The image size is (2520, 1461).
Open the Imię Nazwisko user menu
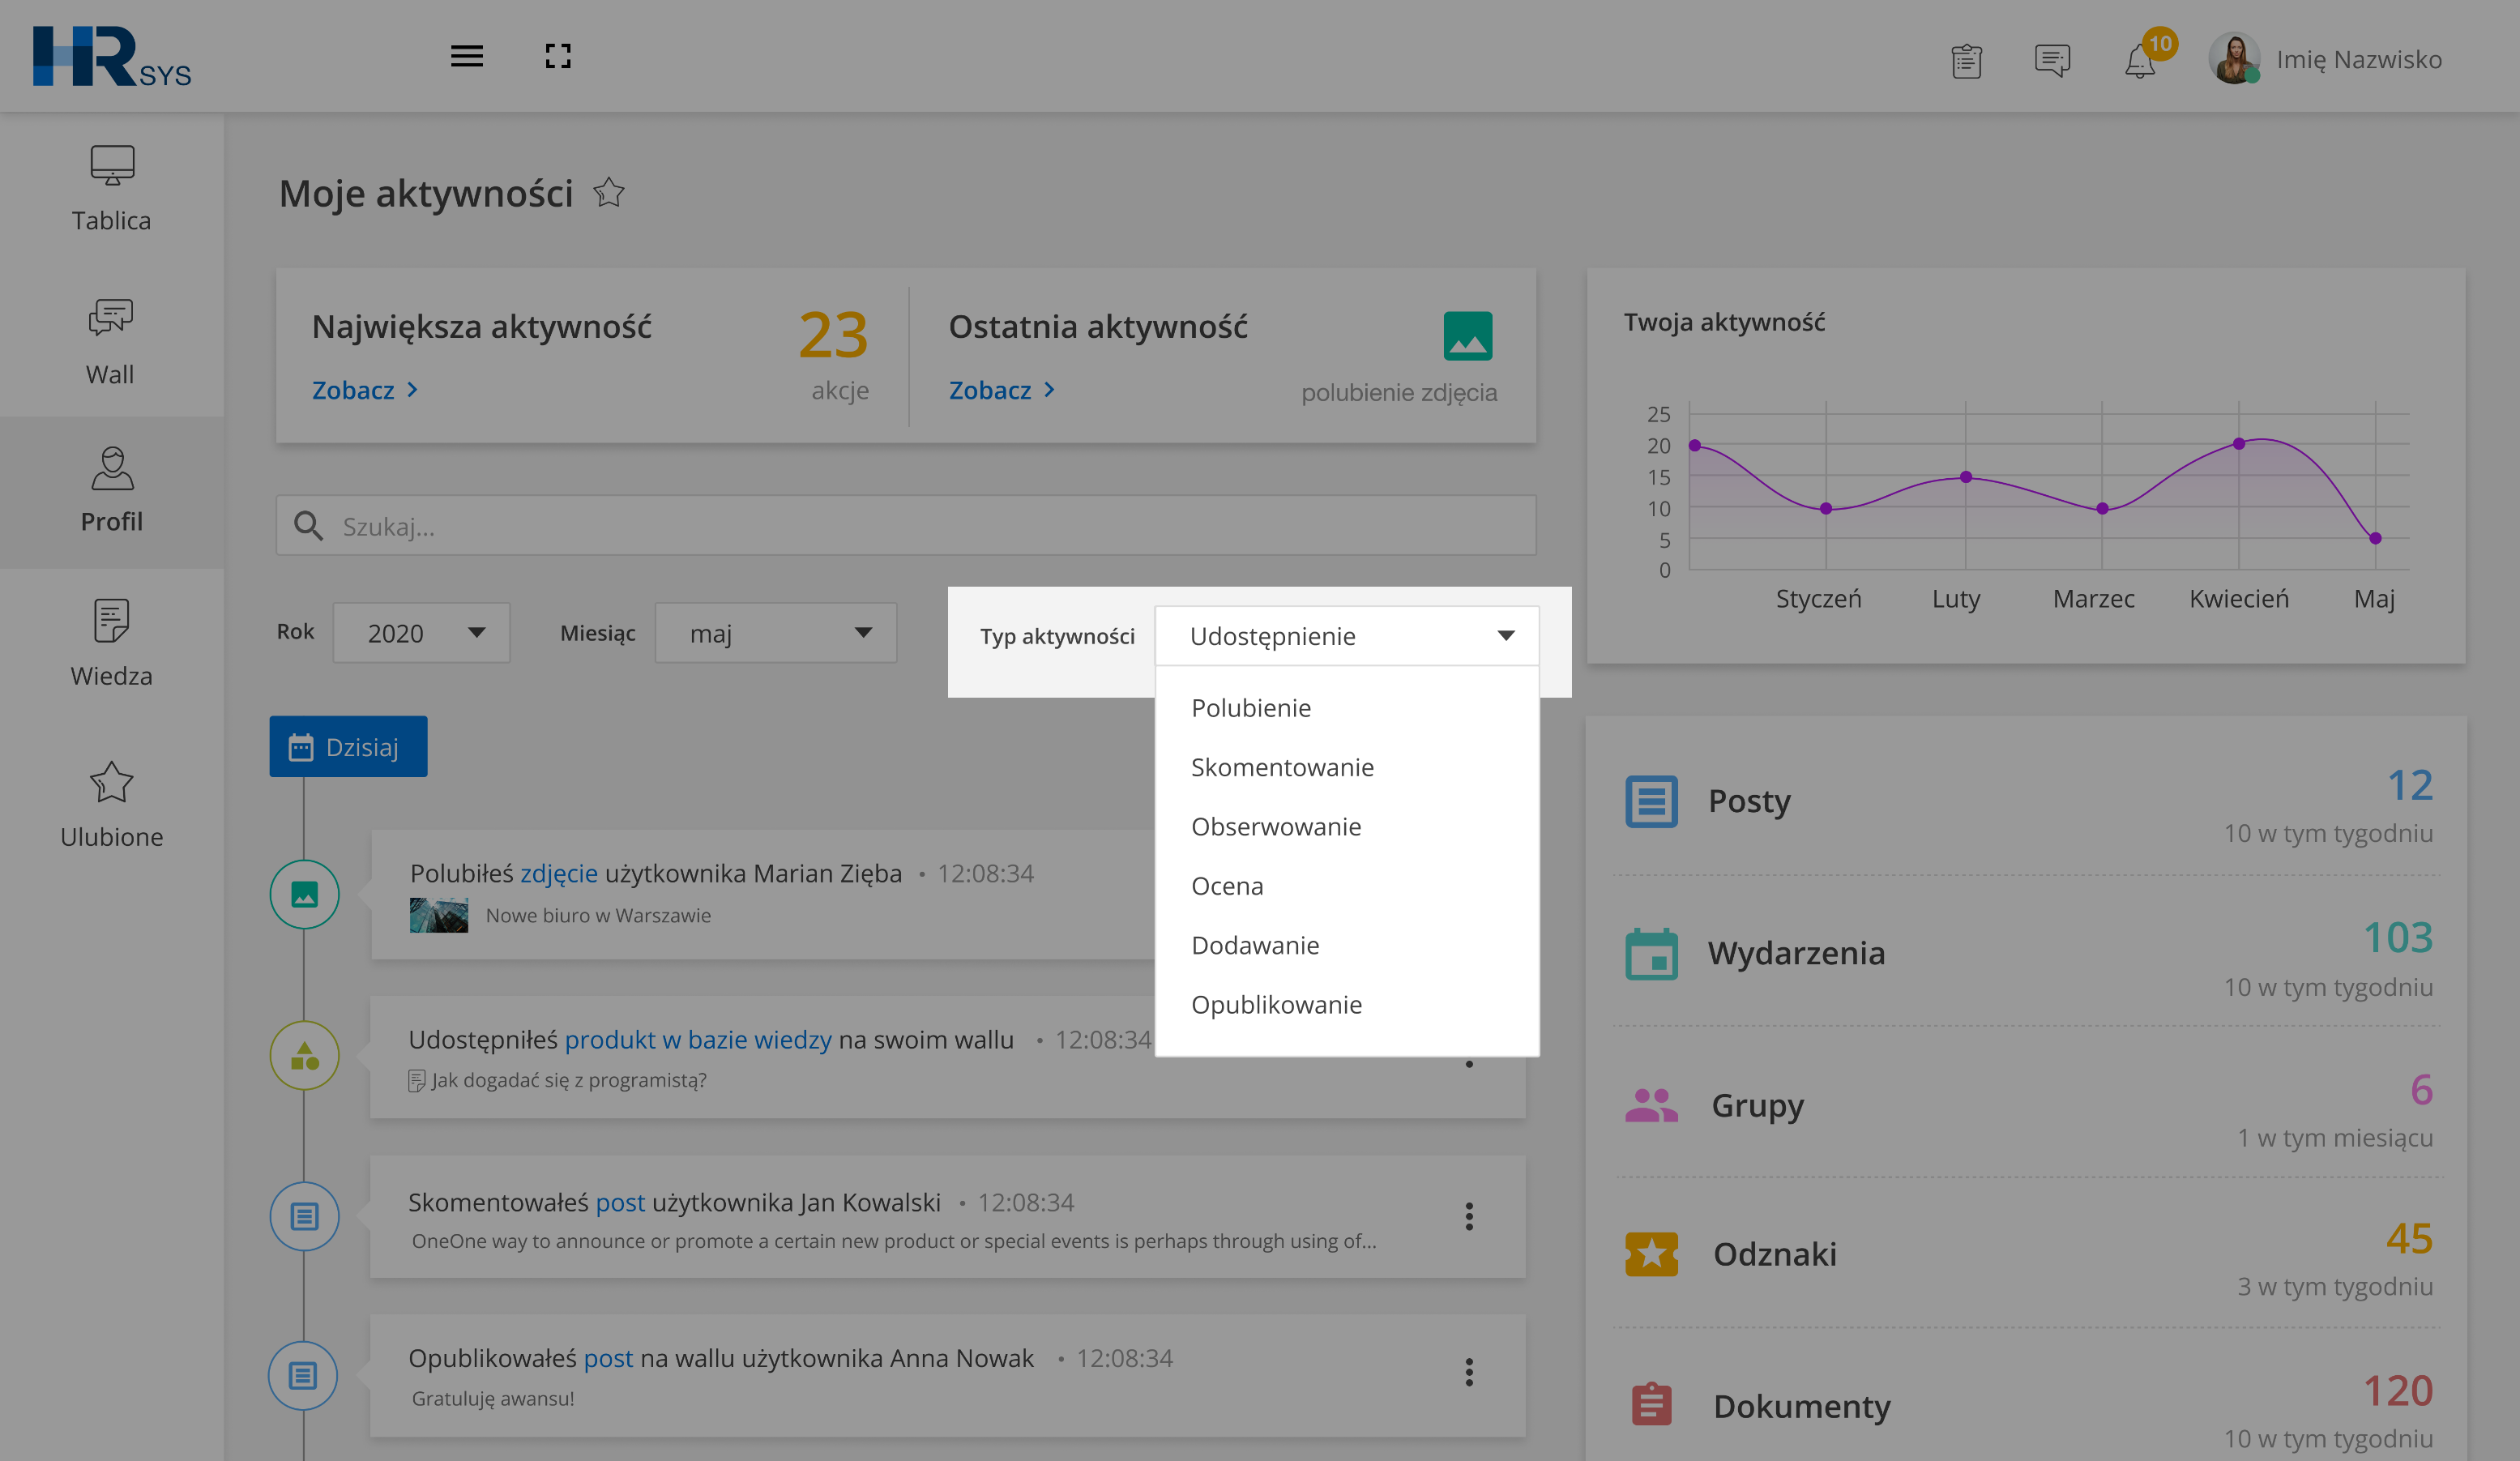(x=2358, y=60)
